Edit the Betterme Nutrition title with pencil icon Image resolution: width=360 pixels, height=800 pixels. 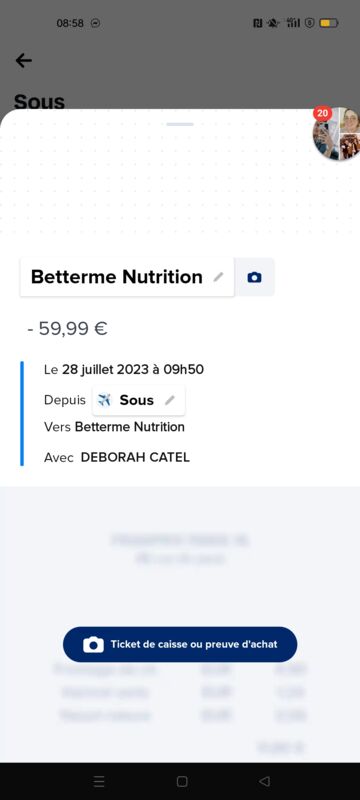(x=218, y=277)
